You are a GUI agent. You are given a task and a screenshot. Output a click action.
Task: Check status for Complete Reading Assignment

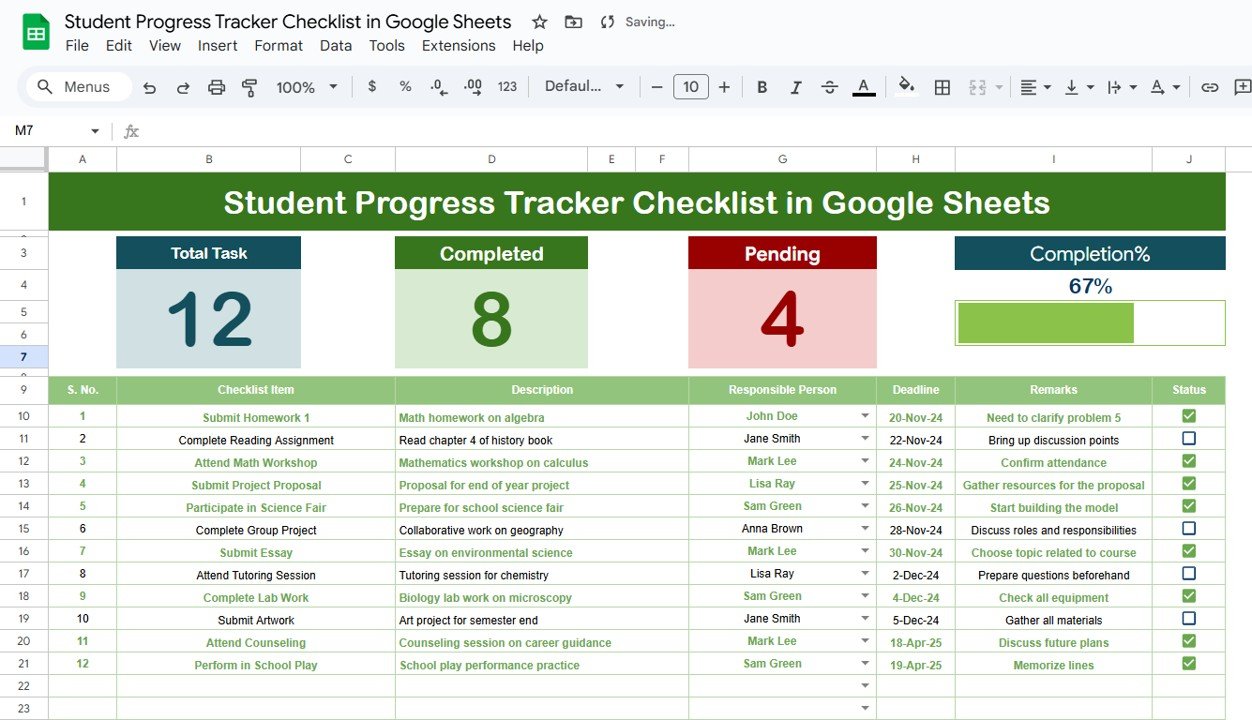(x=1189, y=438)
